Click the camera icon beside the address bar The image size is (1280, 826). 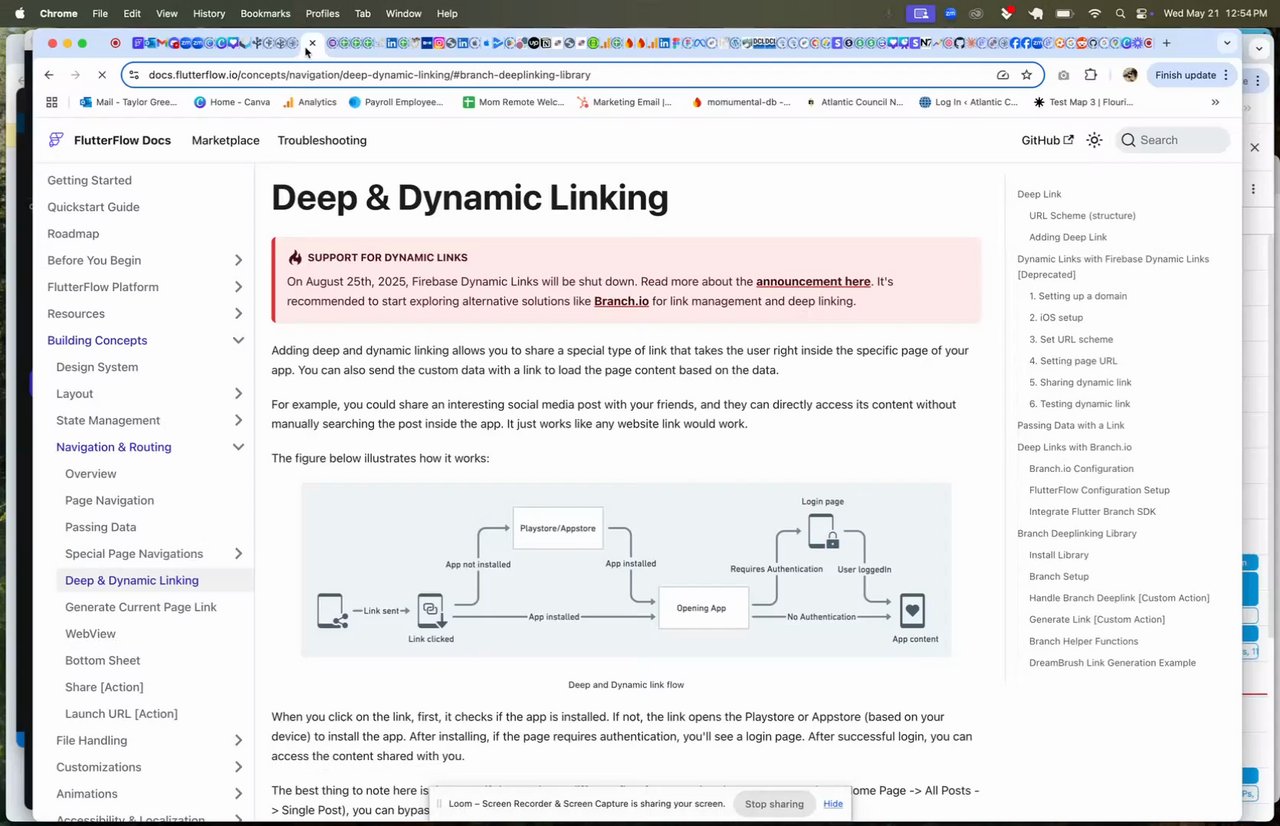pyautogui.click(x=1063, y=75)
